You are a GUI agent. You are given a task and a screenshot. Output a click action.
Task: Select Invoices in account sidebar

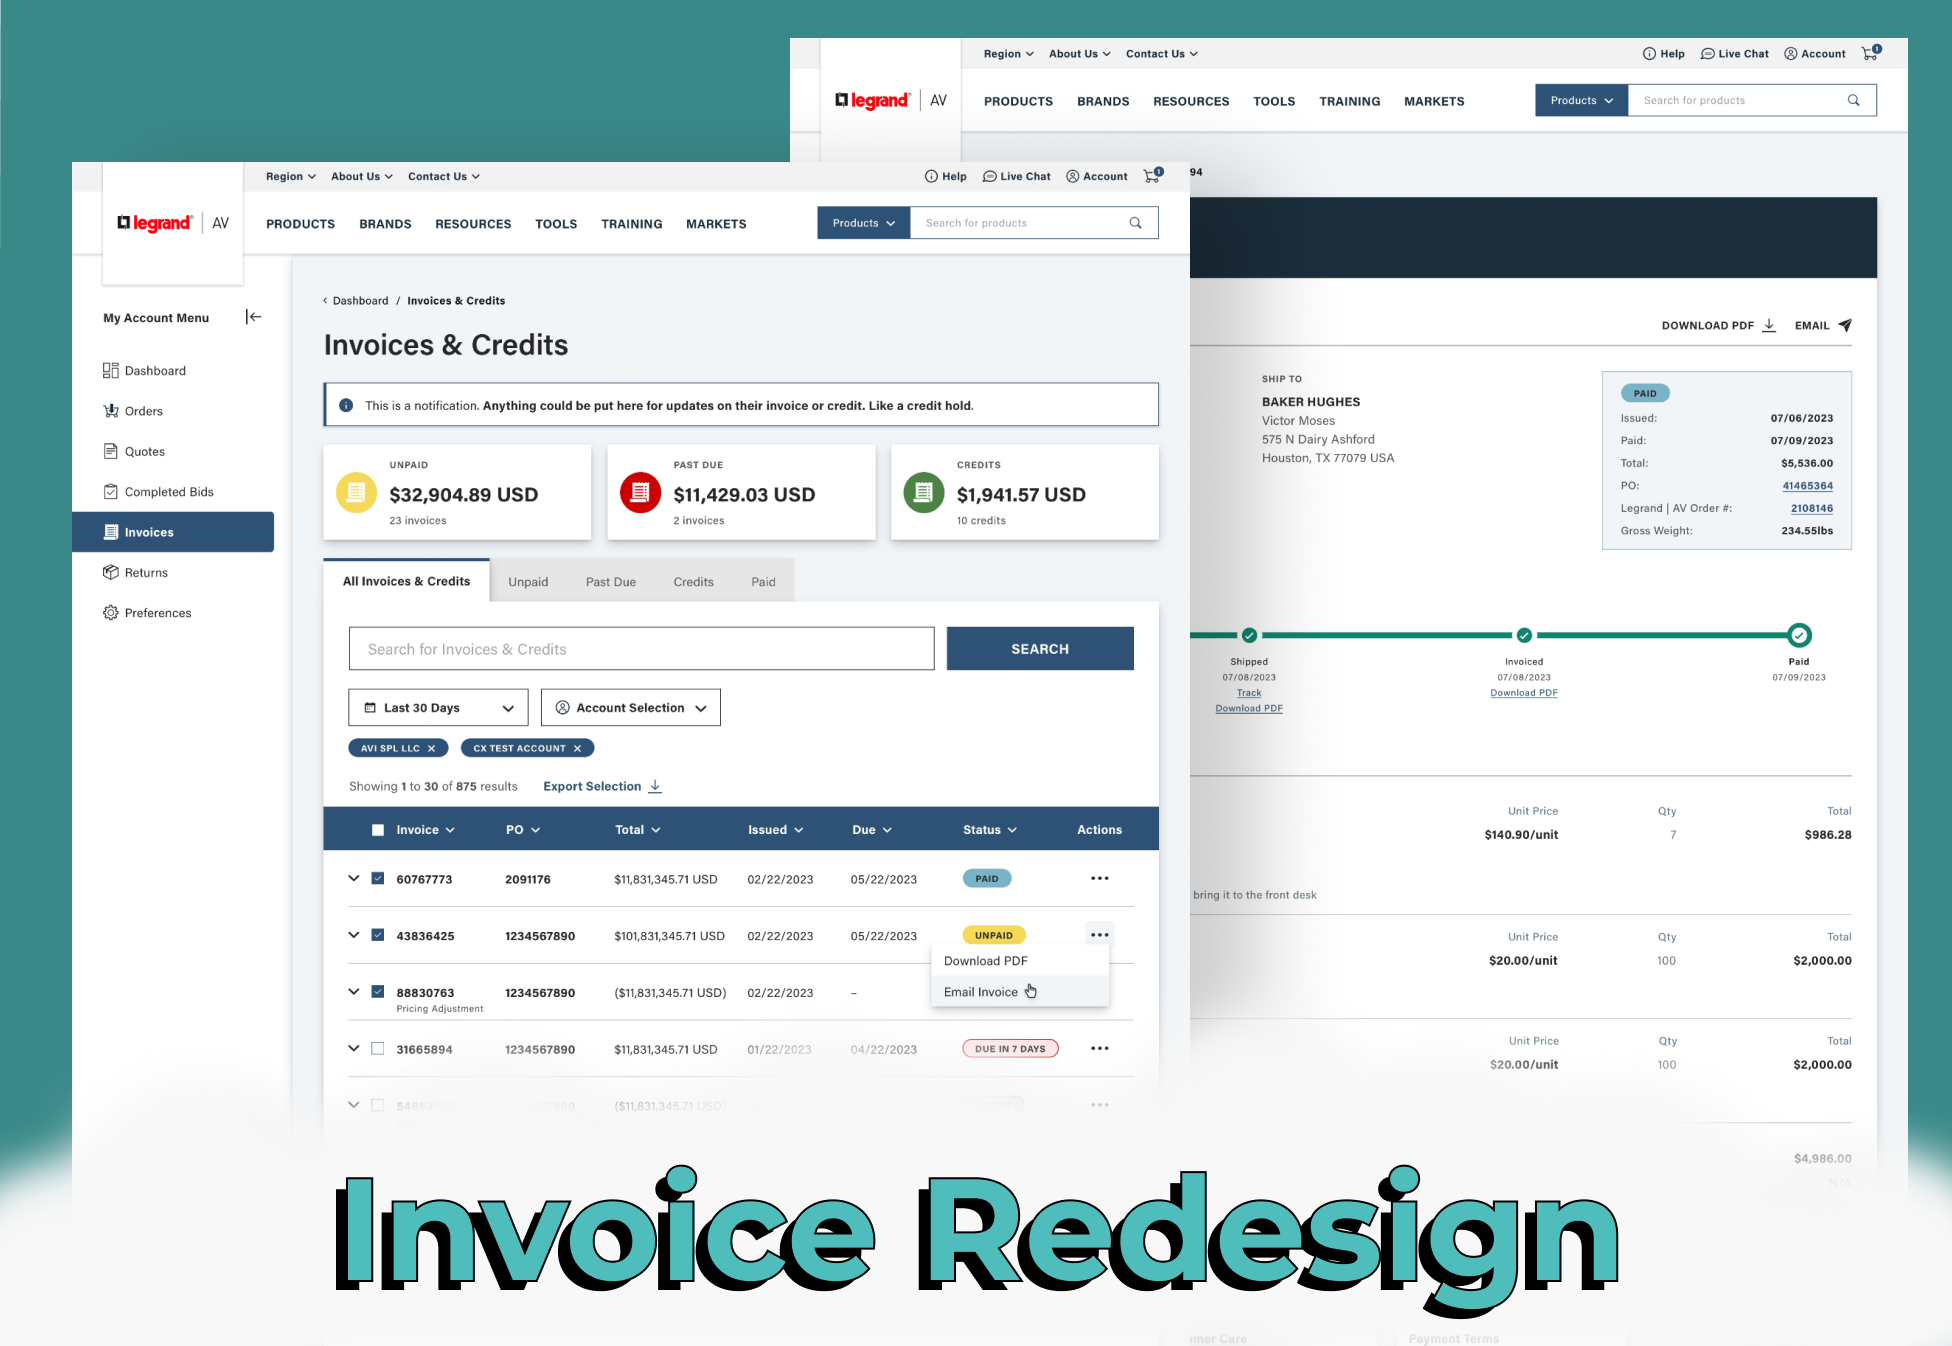point(173,532)
